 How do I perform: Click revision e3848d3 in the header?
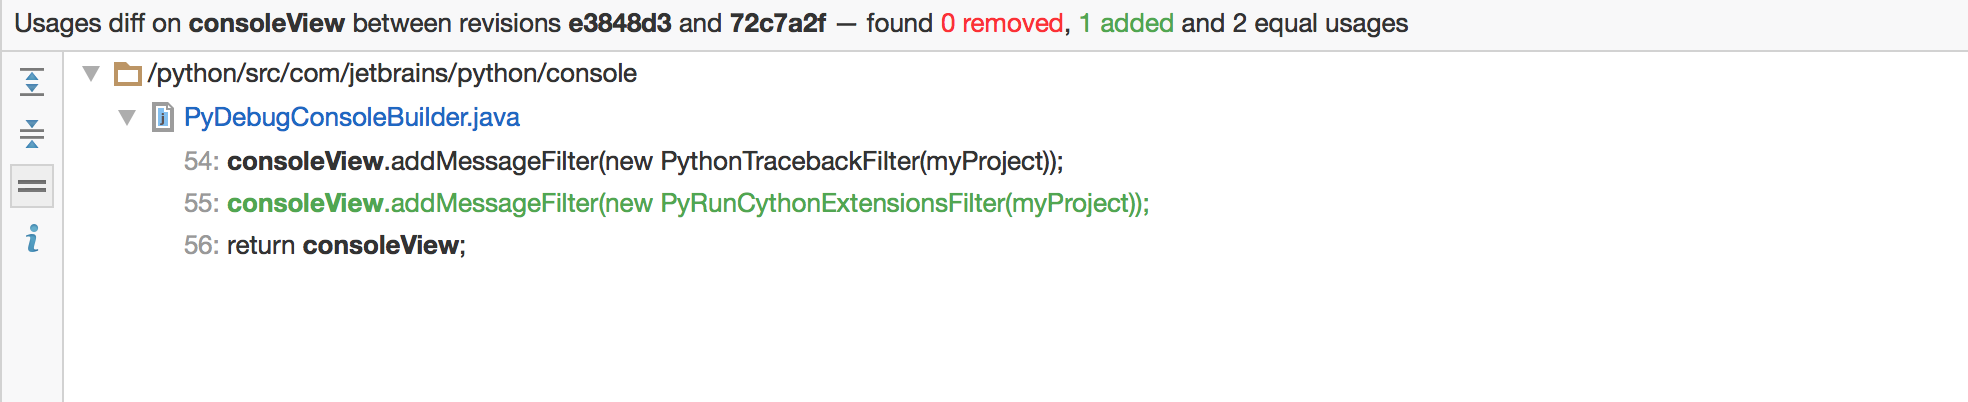(x=620, y=23)
